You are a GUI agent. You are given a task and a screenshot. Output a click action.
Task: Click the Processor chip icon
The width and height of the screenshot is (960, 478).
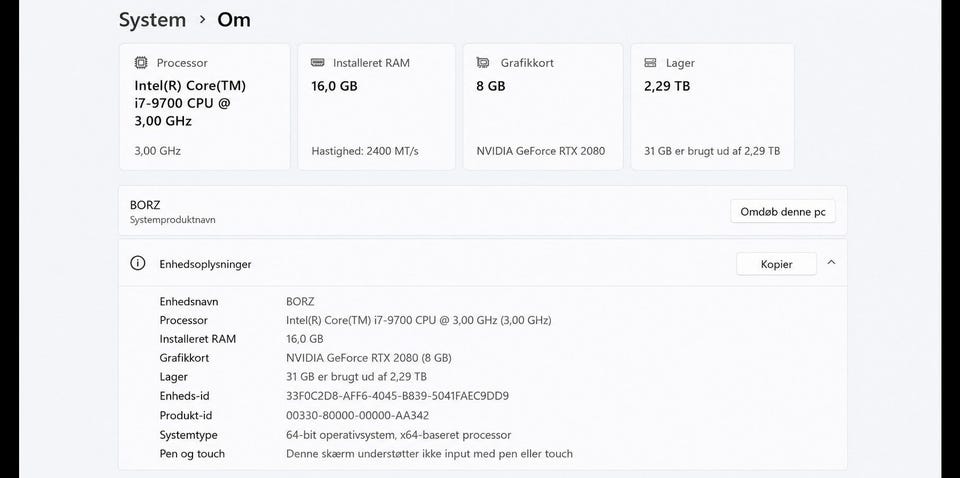click(141, 62)
